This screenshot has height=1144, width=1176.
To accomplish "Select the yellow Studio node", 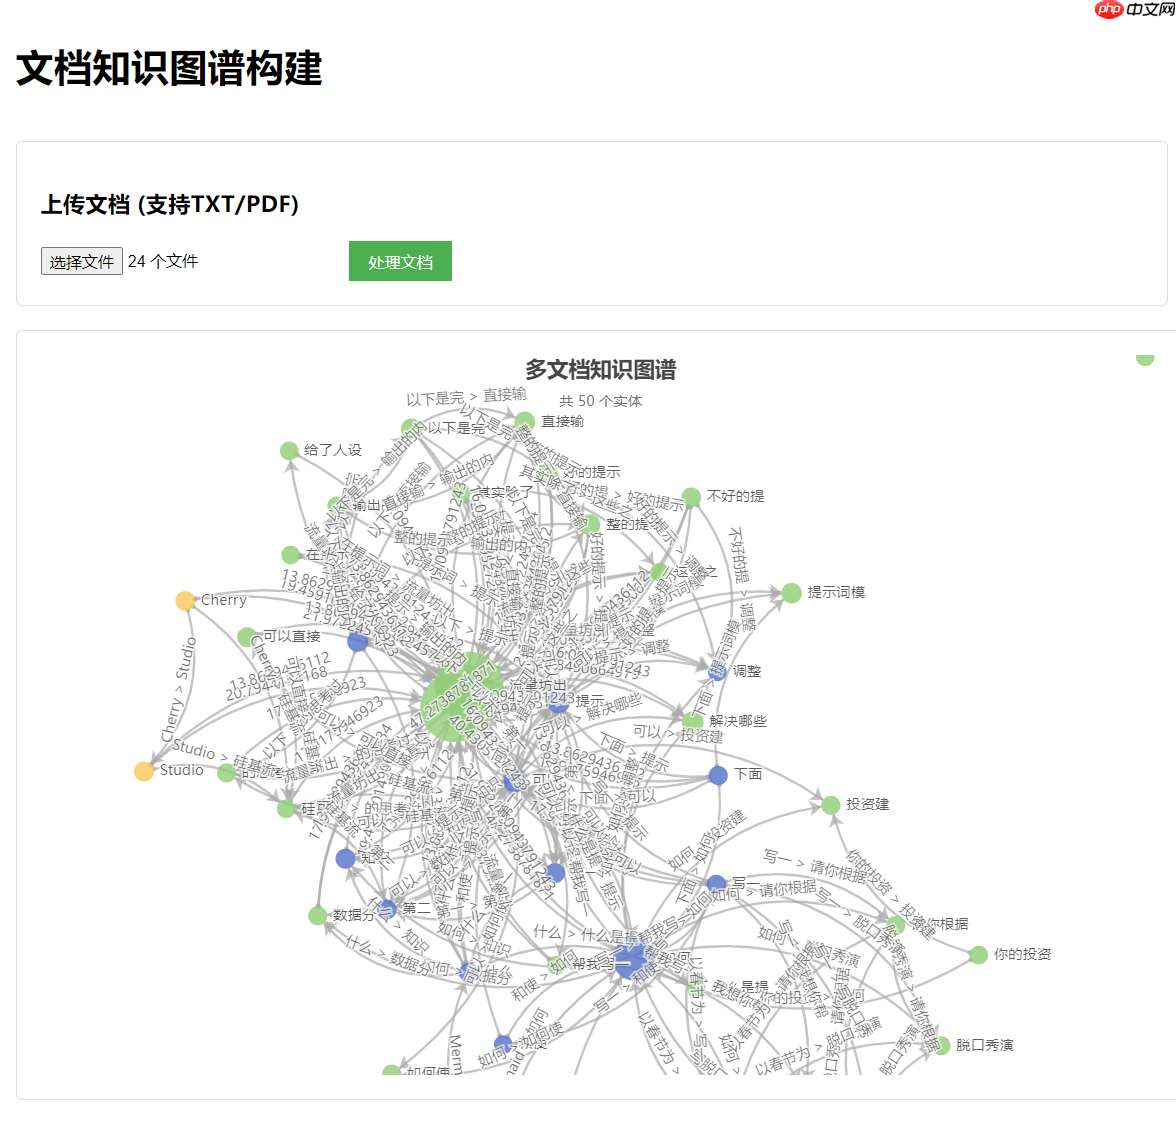I will [143, 771].
